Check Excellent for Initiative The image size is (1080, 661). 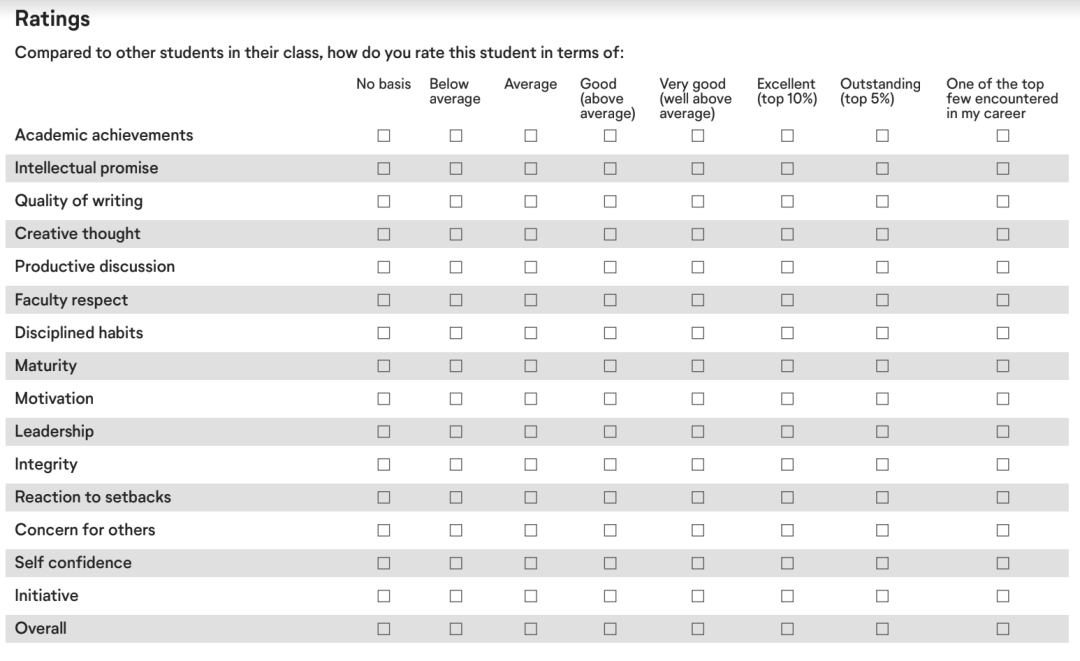pos(787,596)
